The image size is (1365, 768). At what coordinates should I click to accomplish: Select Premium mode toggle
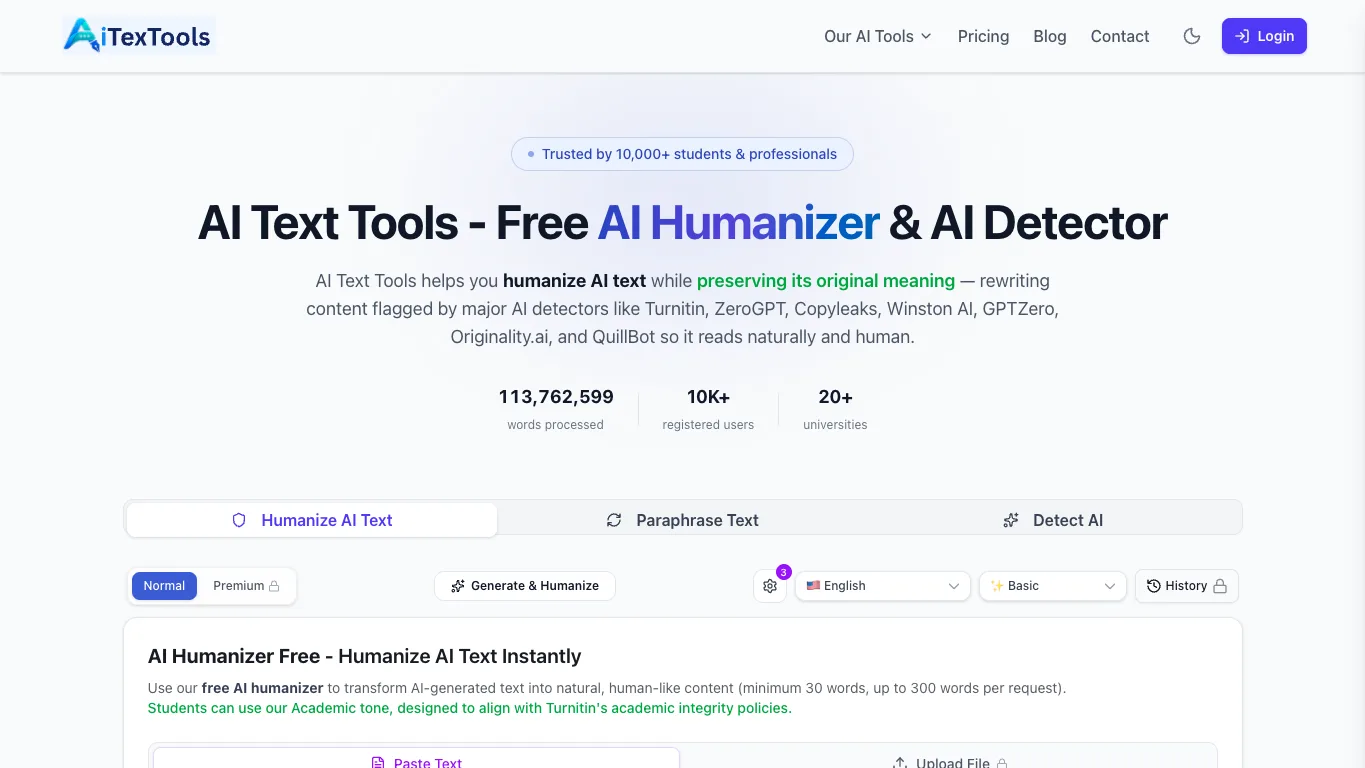246,586
